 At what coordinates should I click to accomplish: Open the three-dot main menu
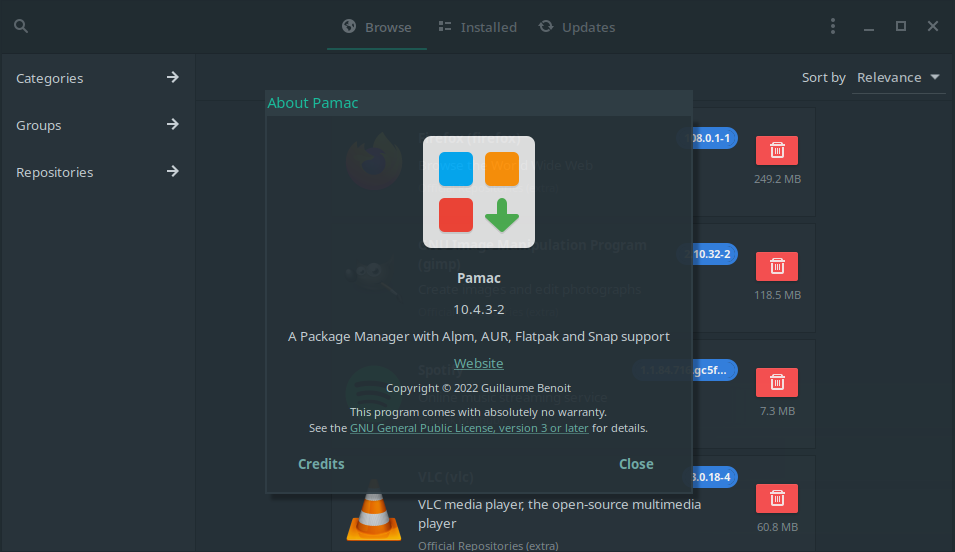833,26
